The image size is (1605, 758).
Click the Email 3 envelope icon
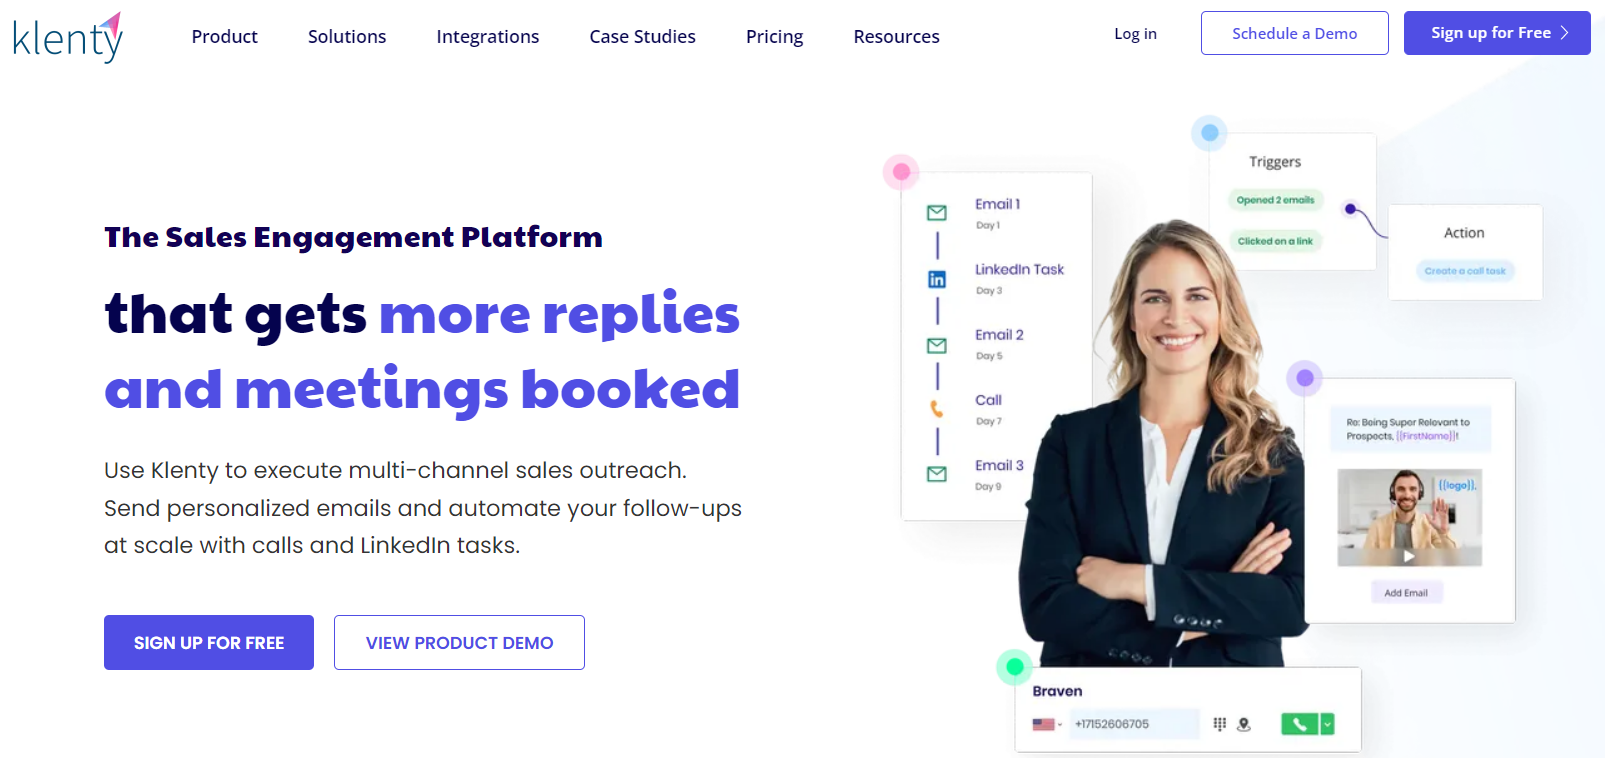937,474
